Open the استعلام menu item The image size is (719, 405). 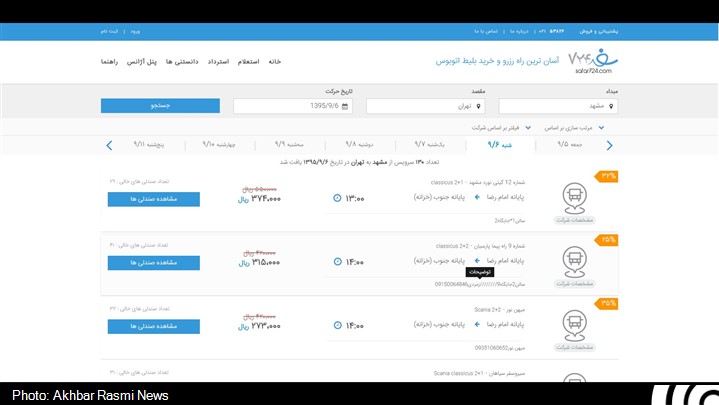[x=249, y=62]
